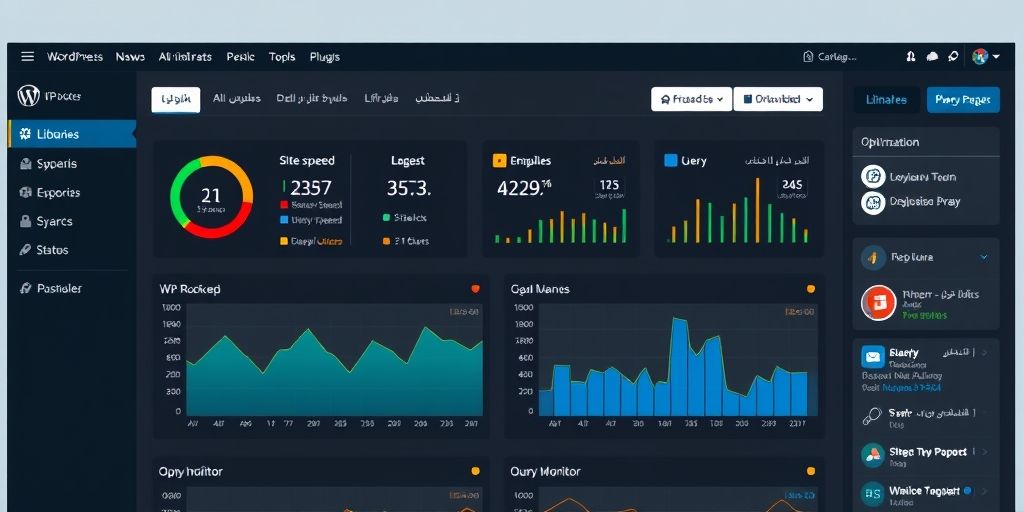Open the Orlanided dropdown
Screen dimensions: 1024x512
778,99
